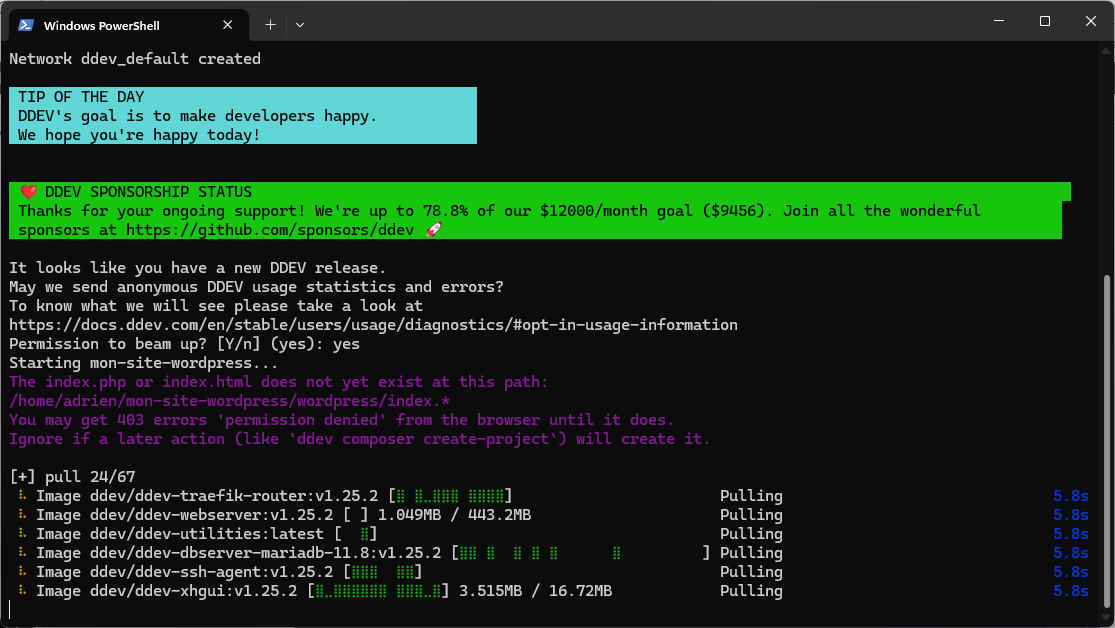Click '1.049MB / 443.2MB' webserver size
Viewport: 1115px width, 628px height.
(x=454, y=515)
